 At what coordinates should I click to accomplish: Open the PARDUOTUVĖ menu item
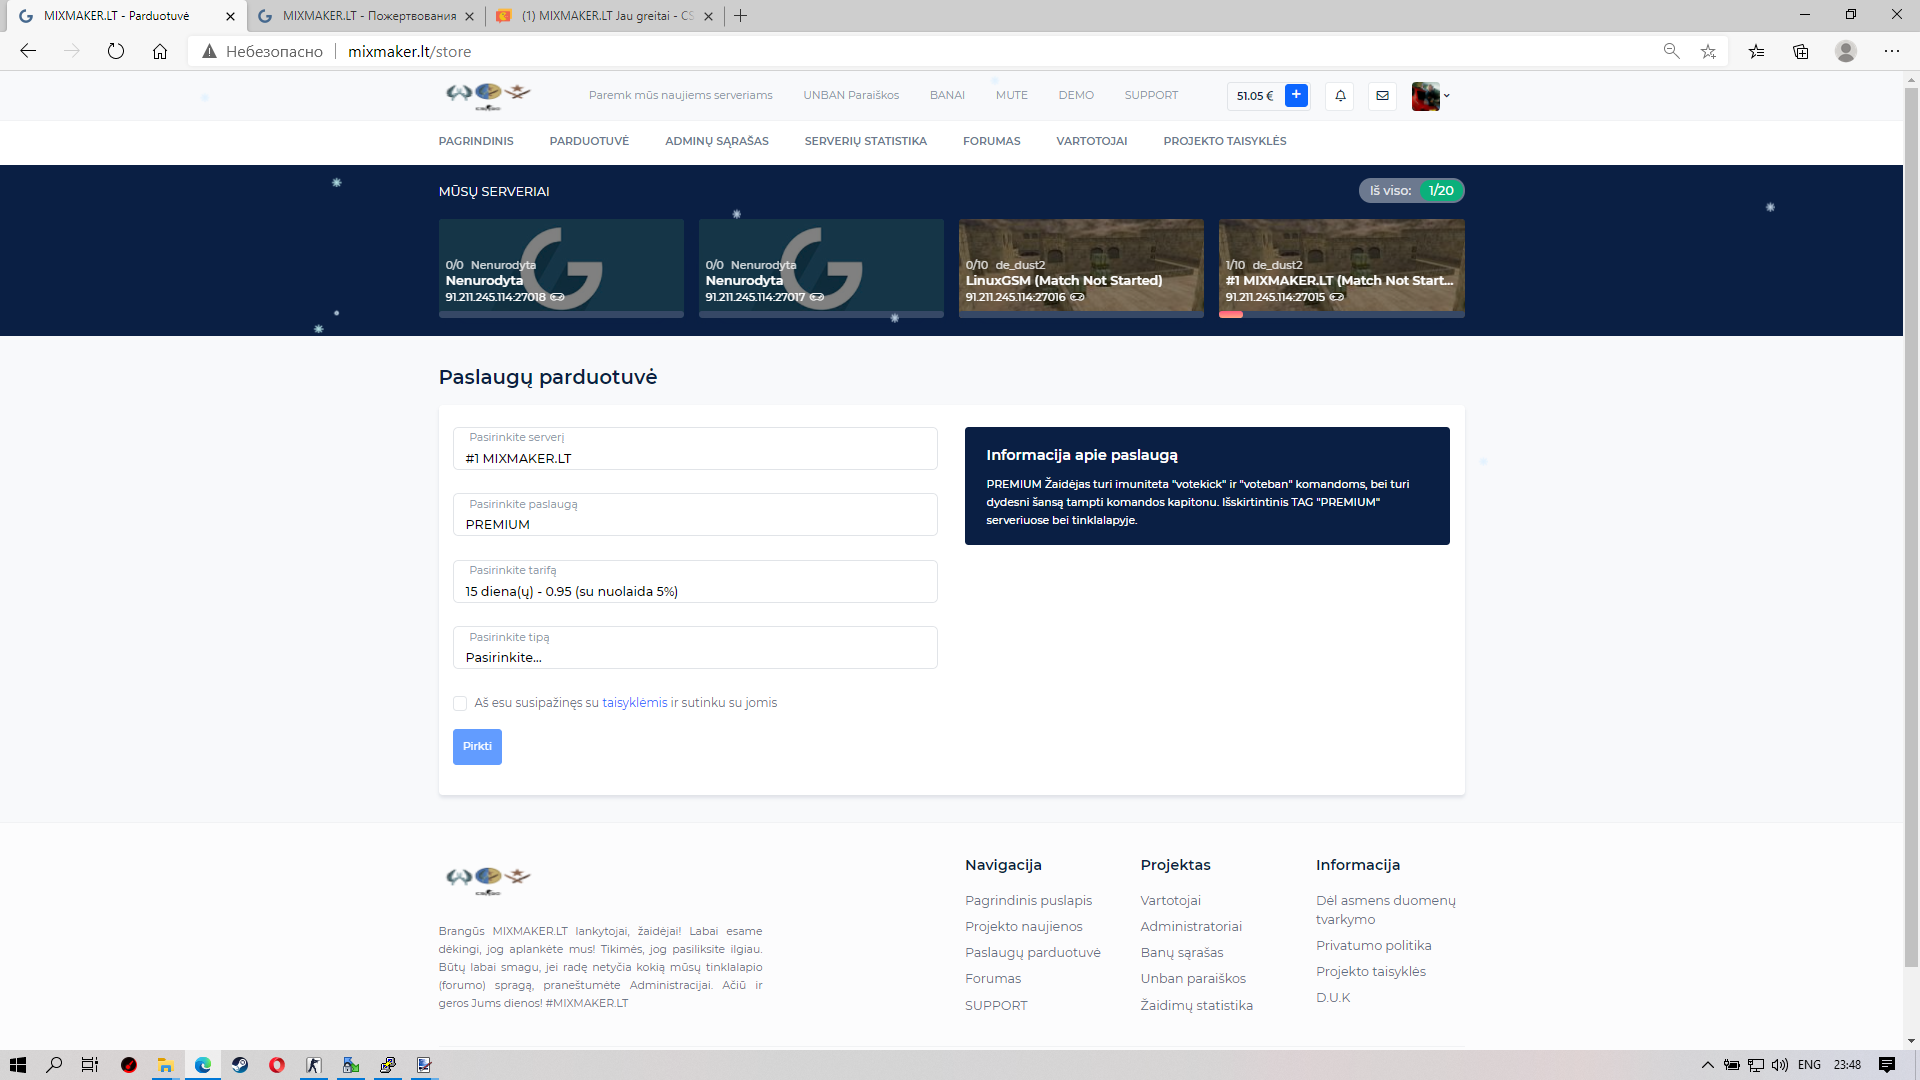click(x=589, y=141)
